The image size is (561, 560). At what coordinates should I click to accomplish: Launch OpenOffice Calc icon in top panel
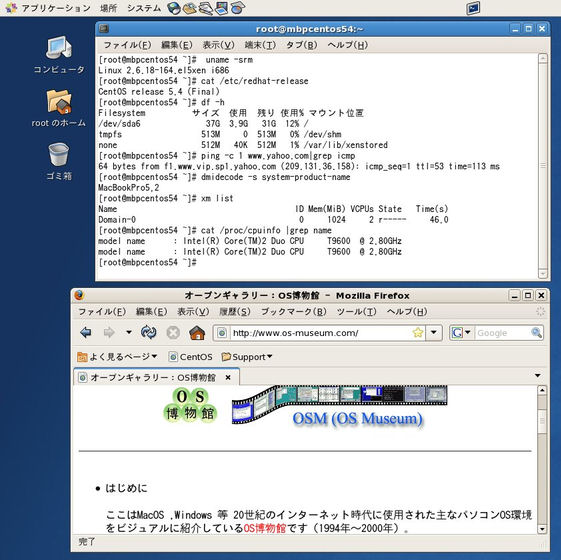pos(238,8)
